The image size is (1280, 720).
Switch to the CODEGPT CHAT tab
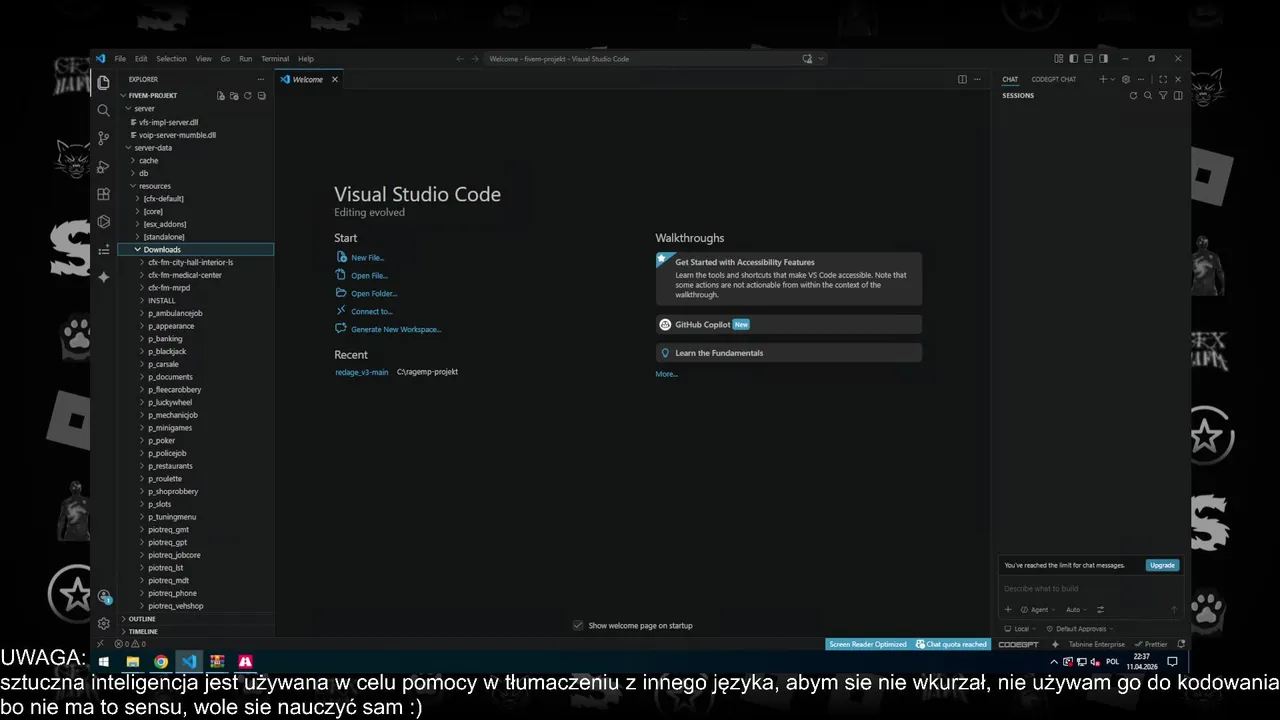pyautogui.click(x=1054, y=79)
